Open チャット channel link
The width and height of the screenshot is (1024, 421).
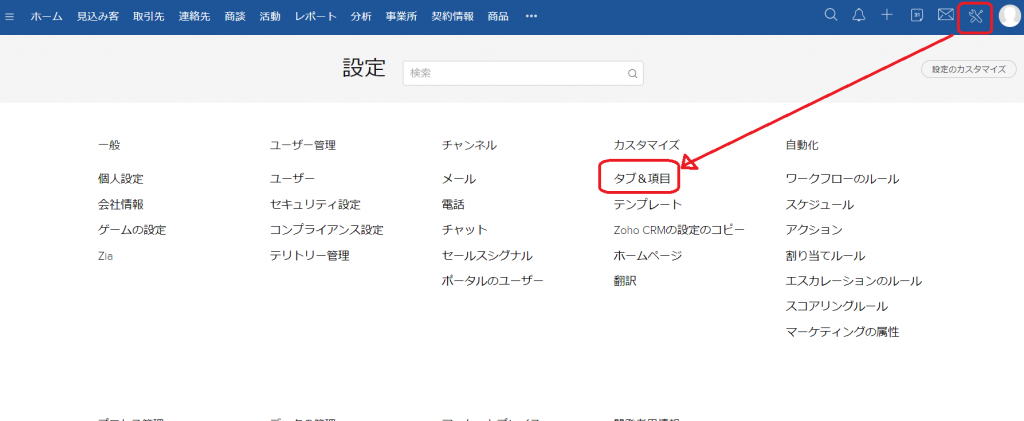[464, 230]
